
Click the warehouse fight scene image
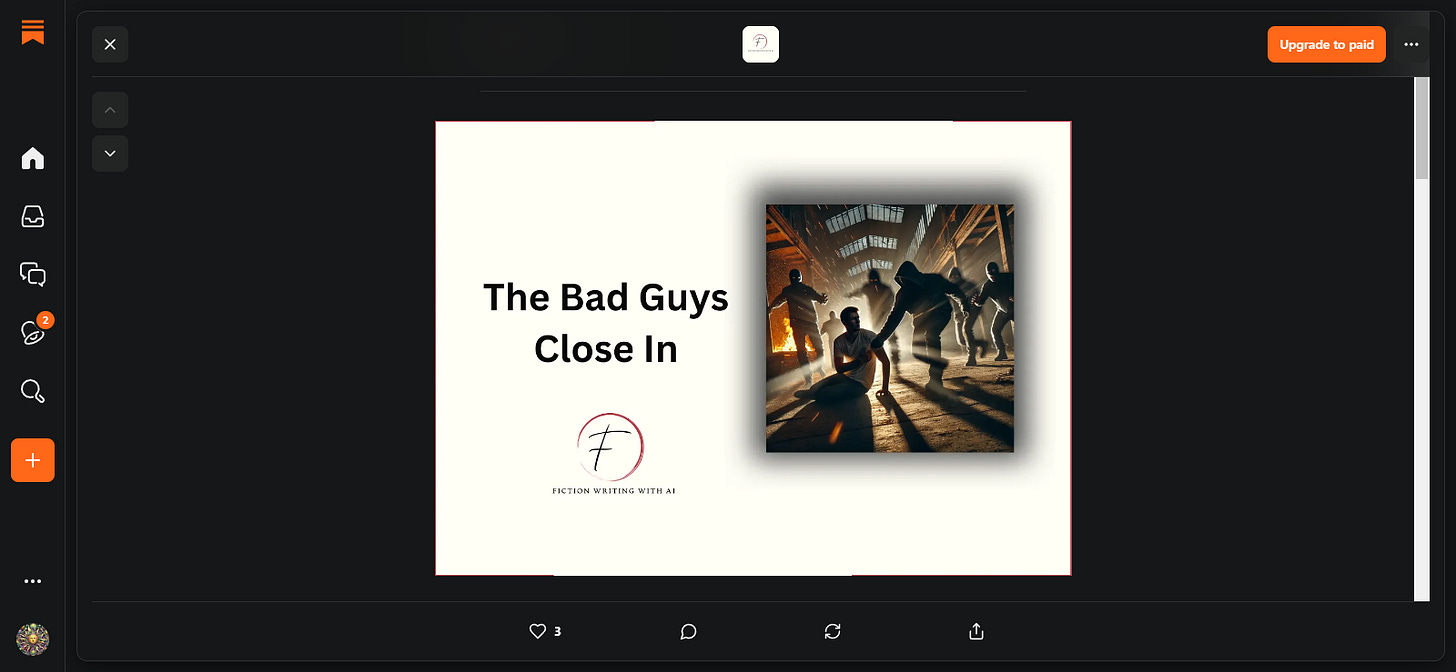[x=890, y=328]
